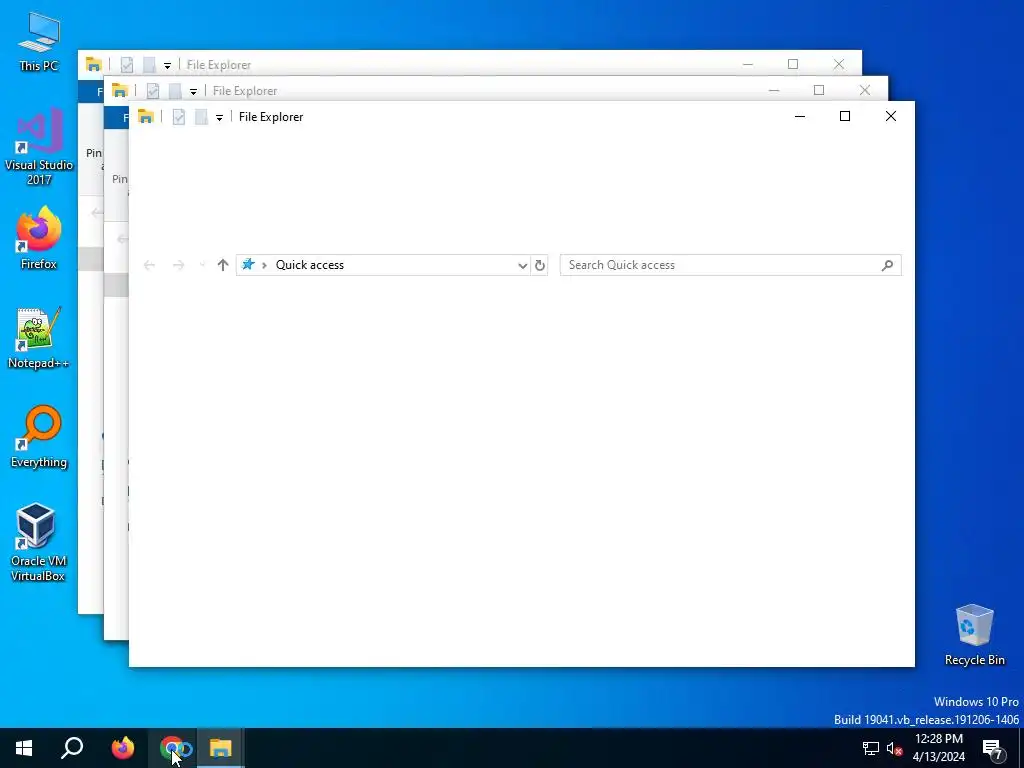Open the Windows Start menu

(x=24, y=748)
